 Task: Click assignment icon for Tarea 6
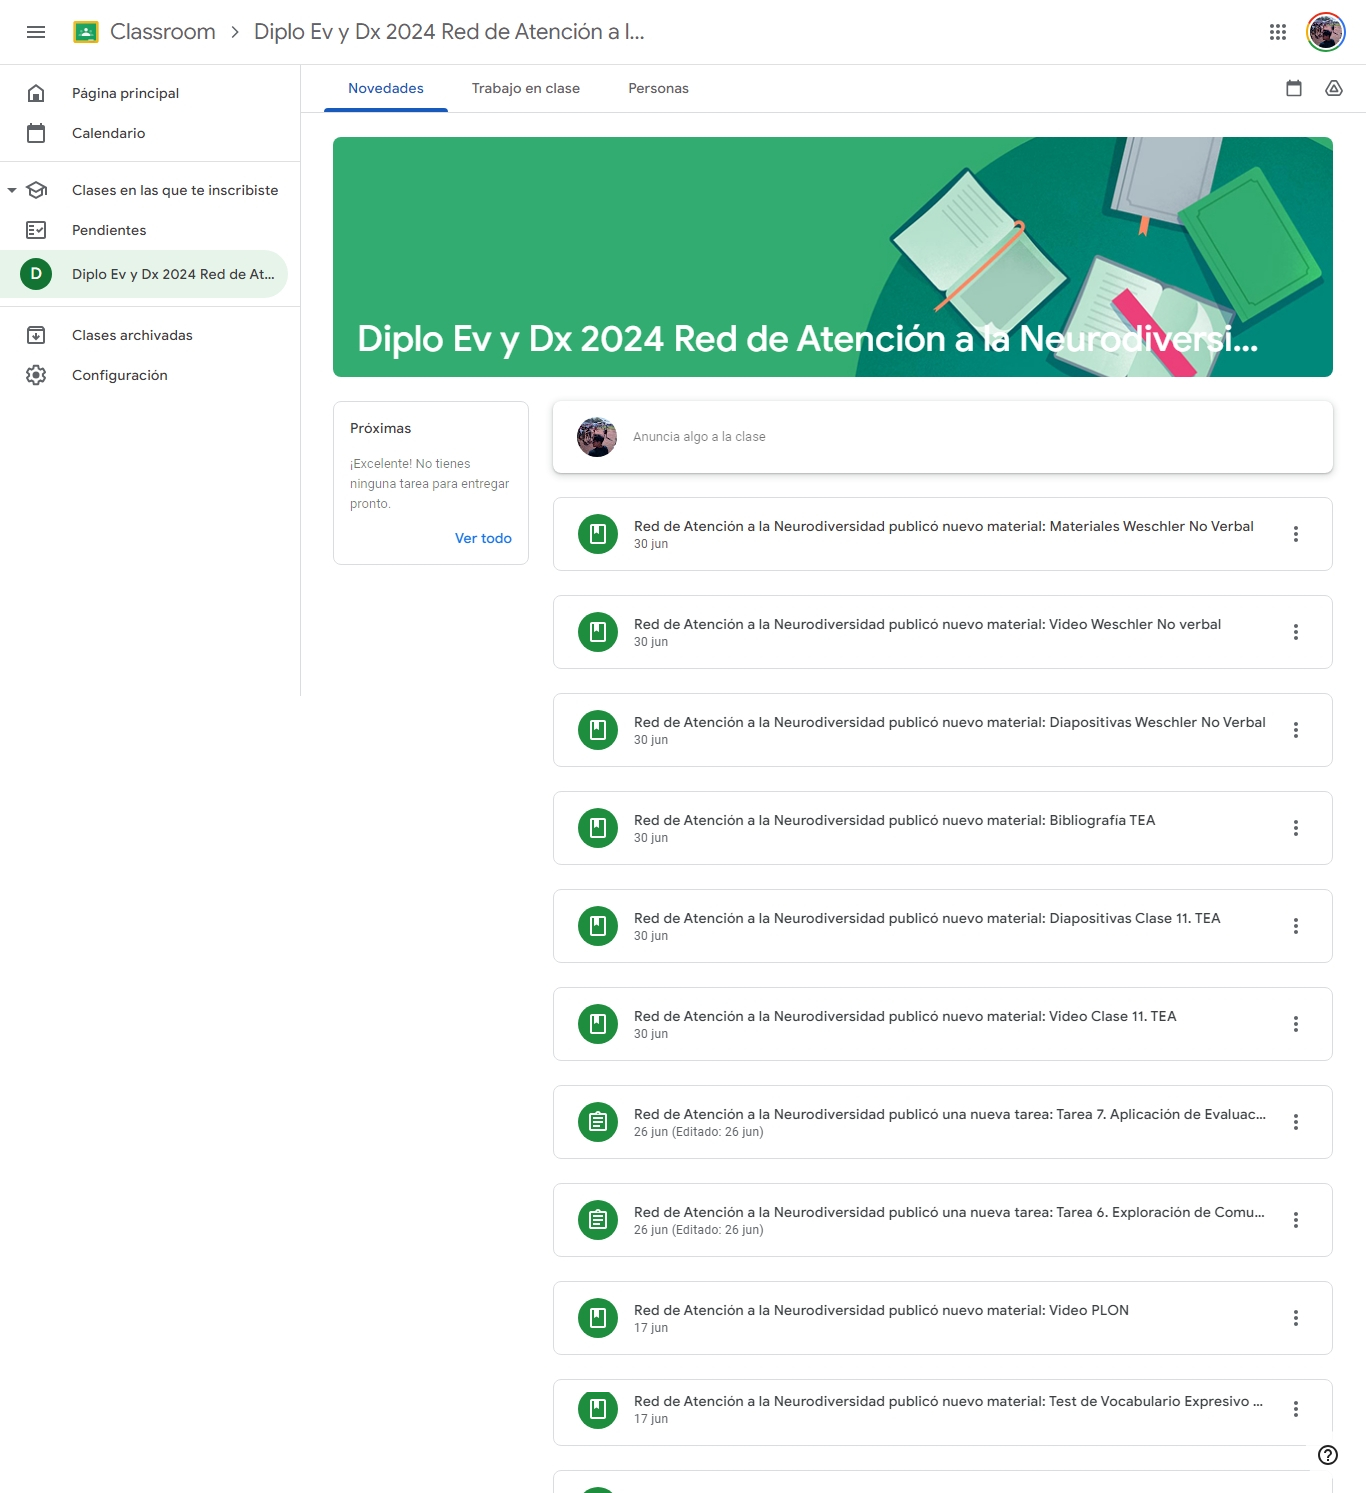pos(598,1220)
